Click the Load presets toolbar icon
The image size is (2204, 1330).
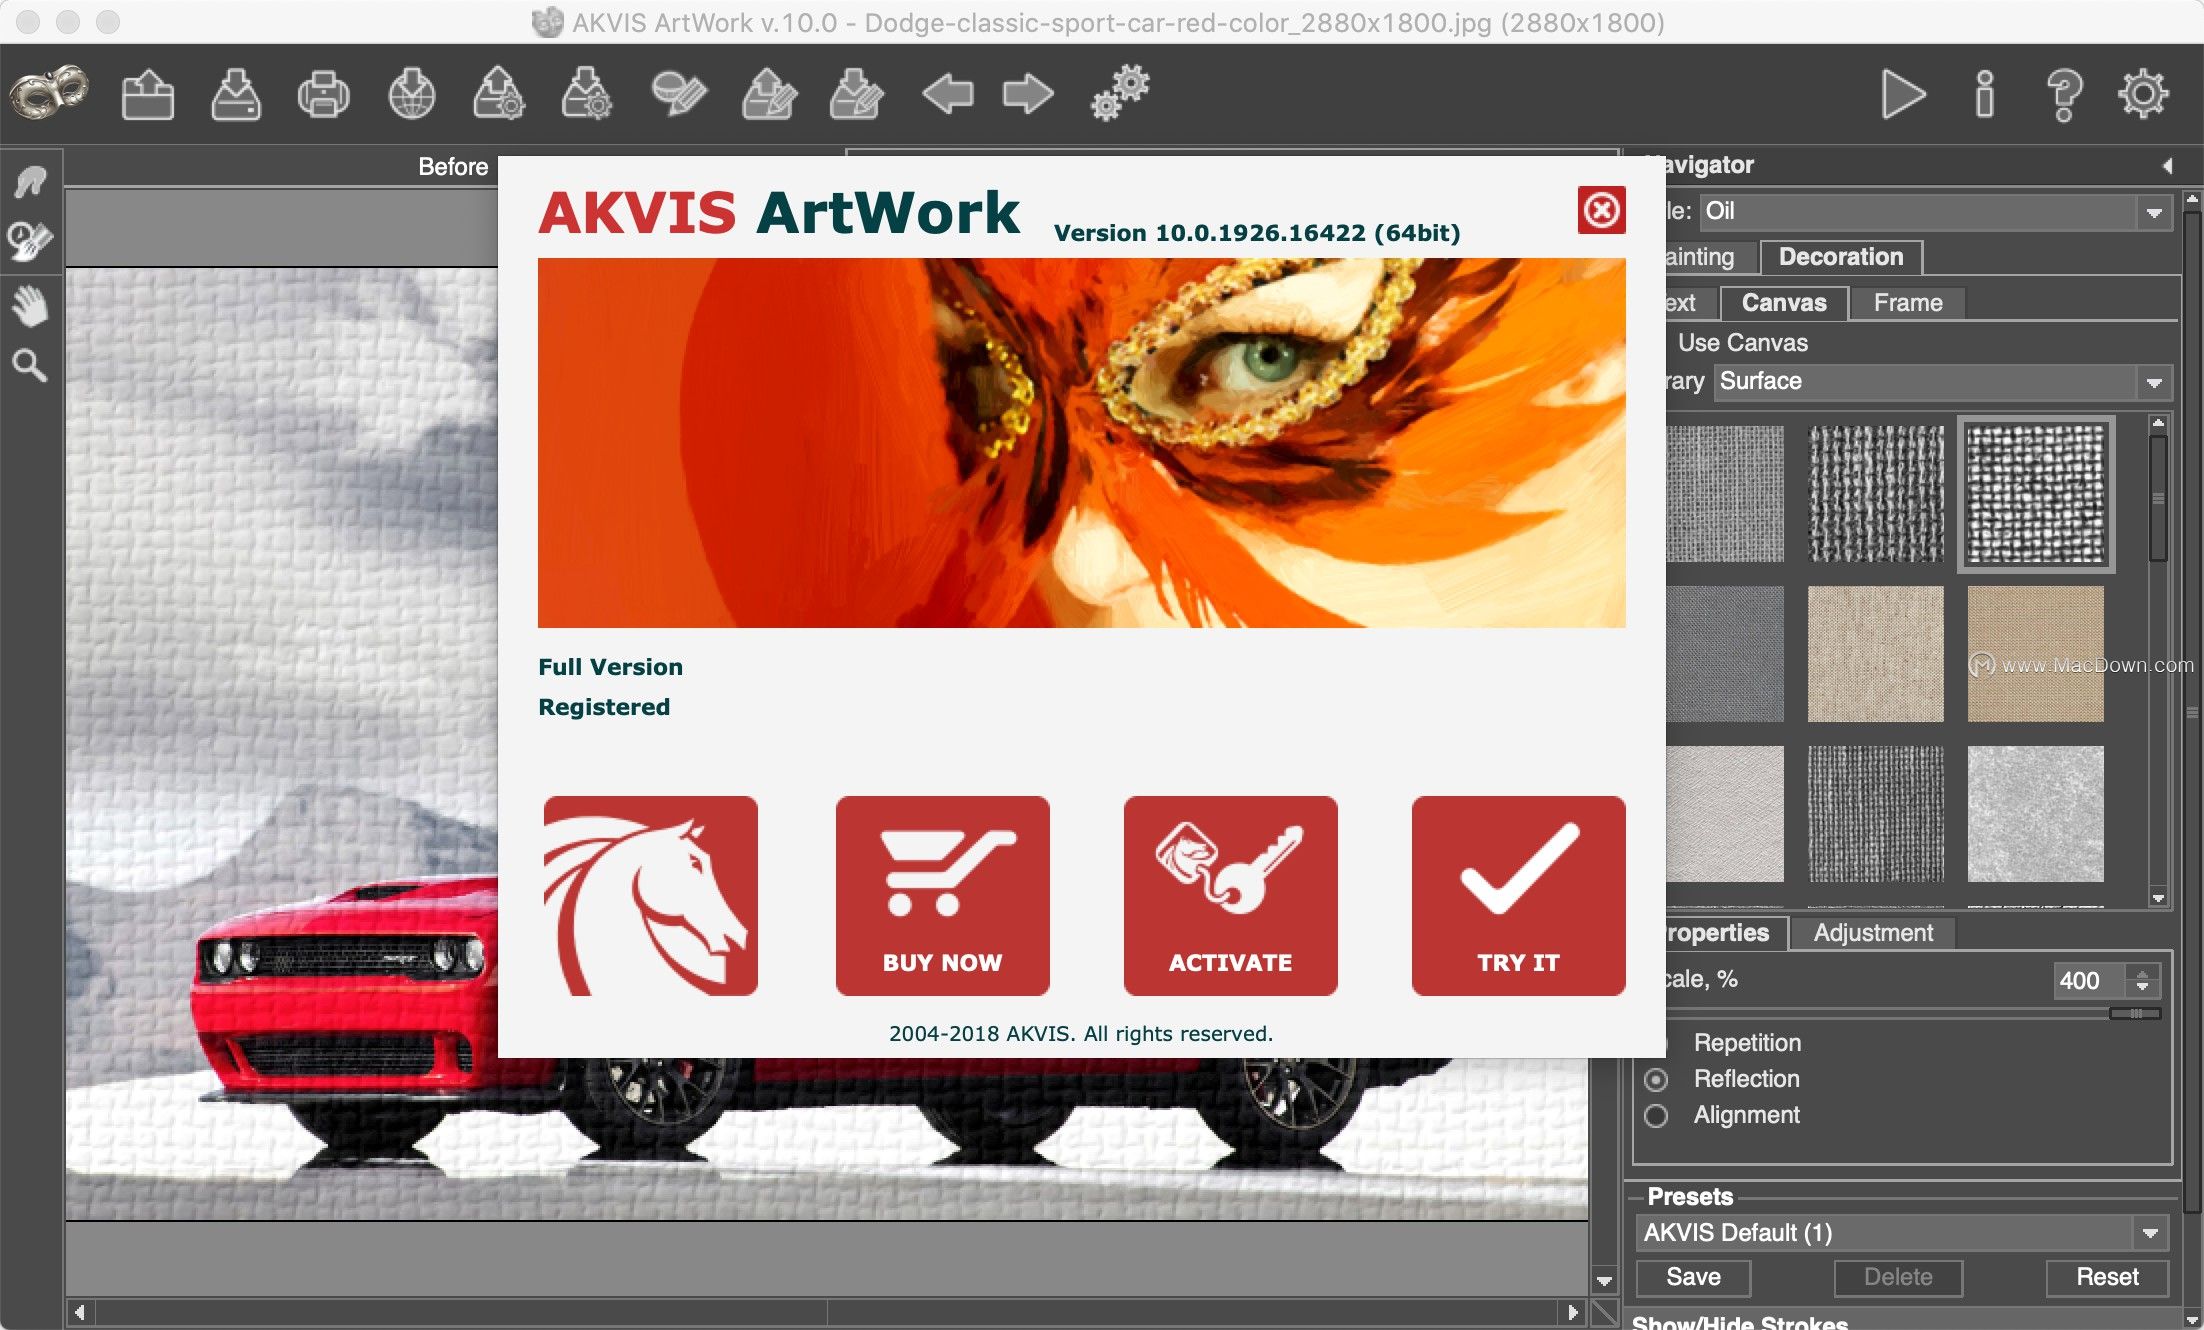(498, 95)
